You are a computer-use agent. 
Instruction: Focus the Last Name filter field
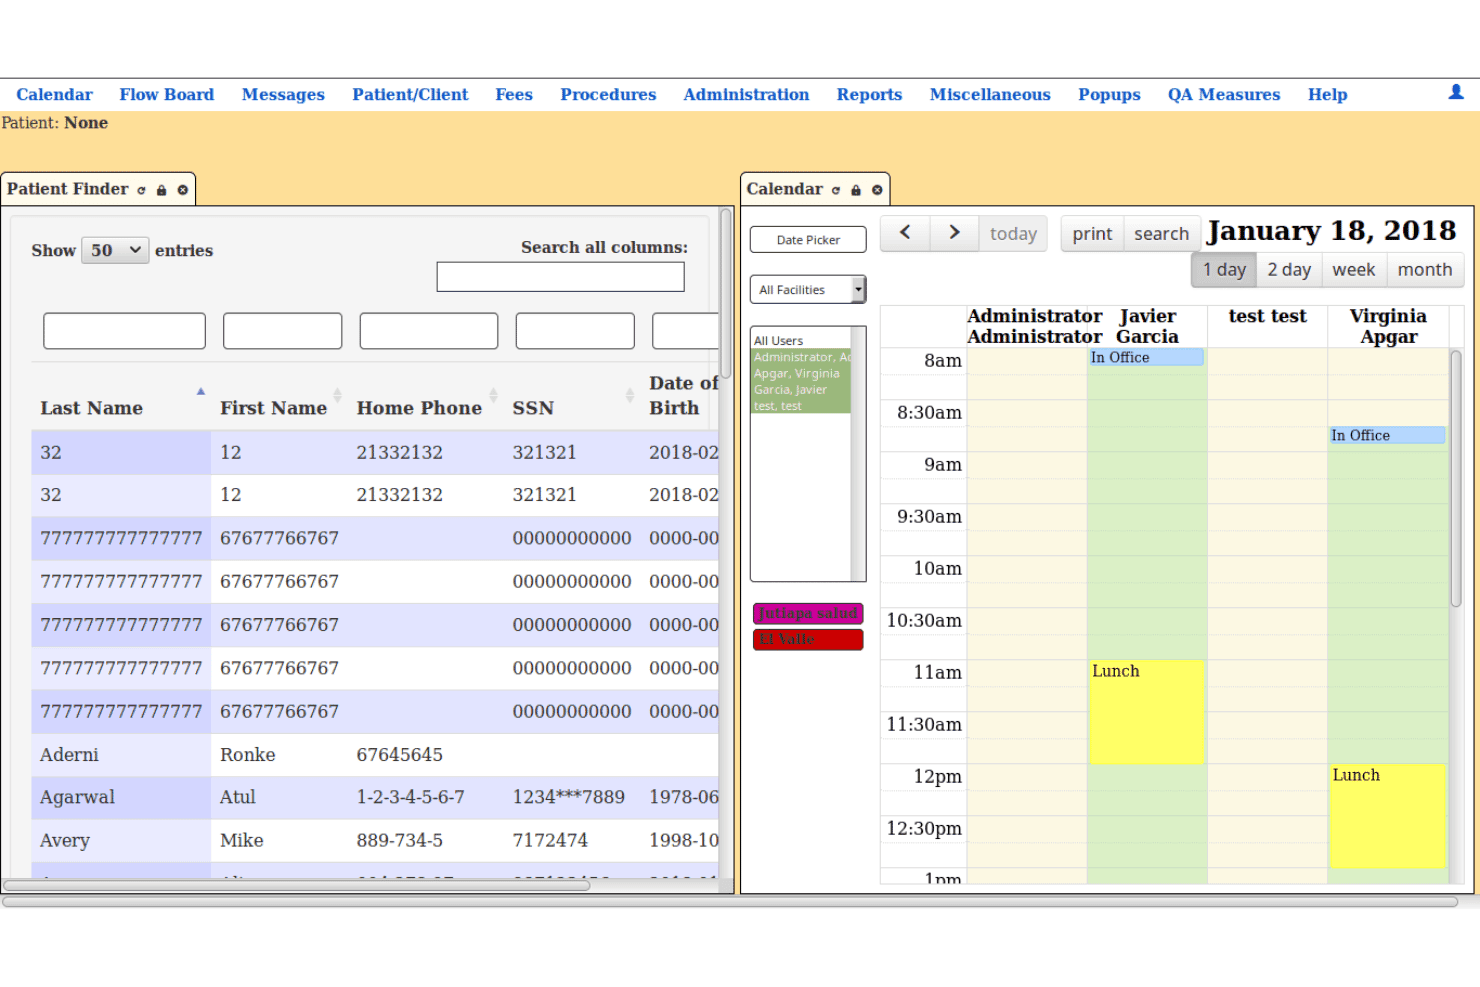pos(124,331)
